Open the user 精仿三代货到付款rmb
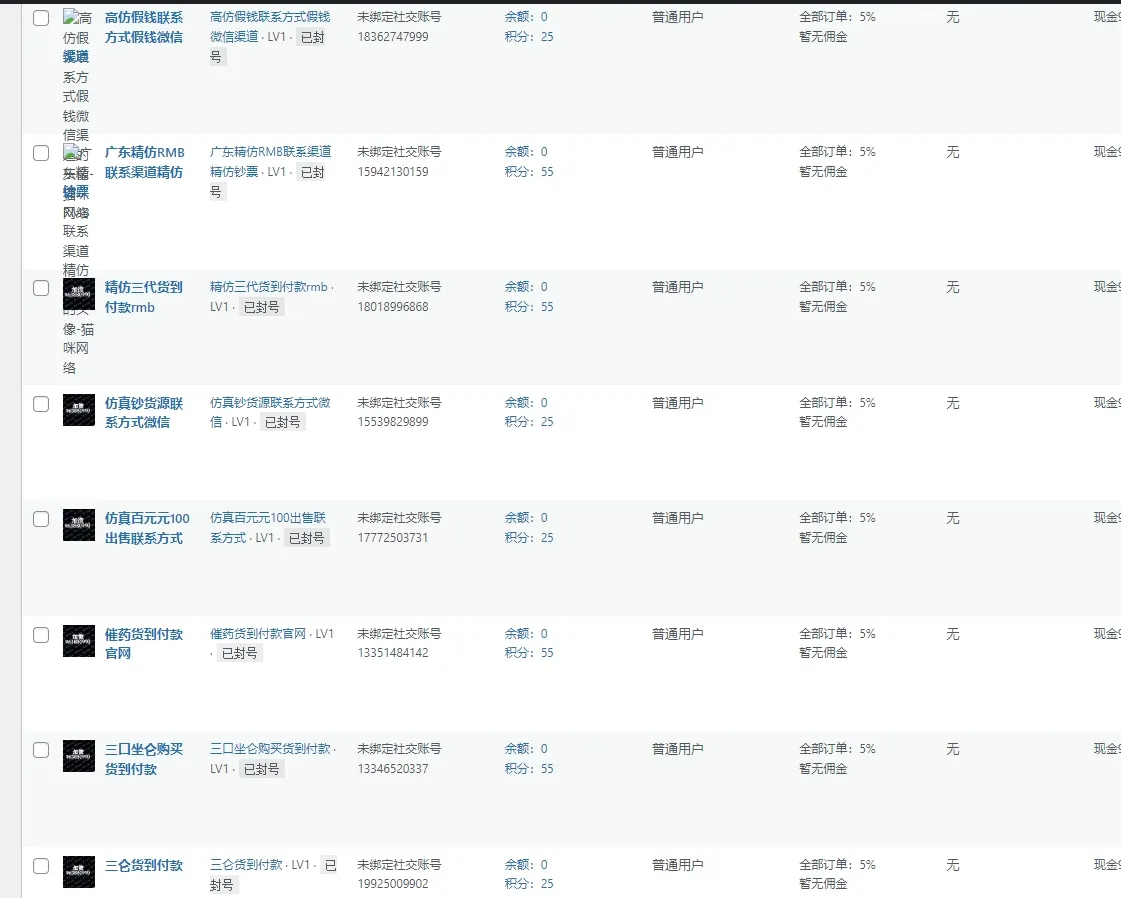This screenshot has height=898, width=1121. click(x=144, y=297)
